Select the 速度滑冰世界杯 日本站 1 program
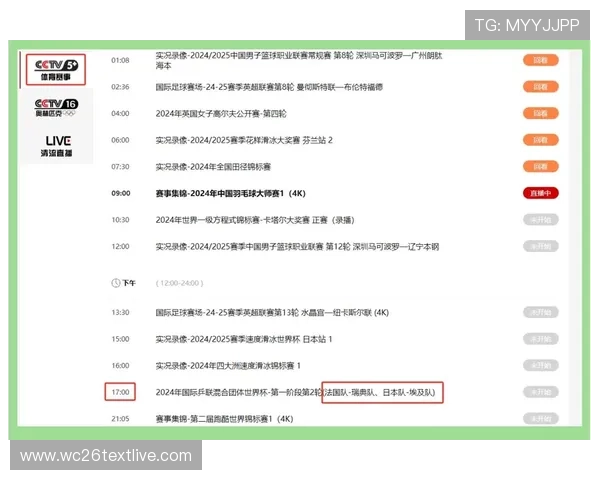 [244, 339]
